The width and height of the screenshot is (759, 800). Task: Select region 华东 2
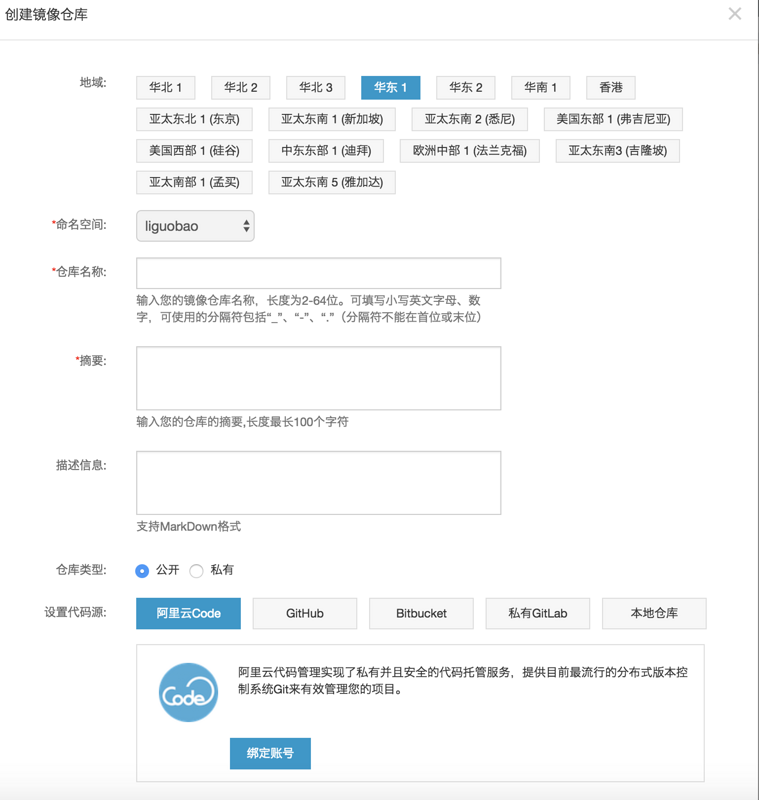point(466,88)
